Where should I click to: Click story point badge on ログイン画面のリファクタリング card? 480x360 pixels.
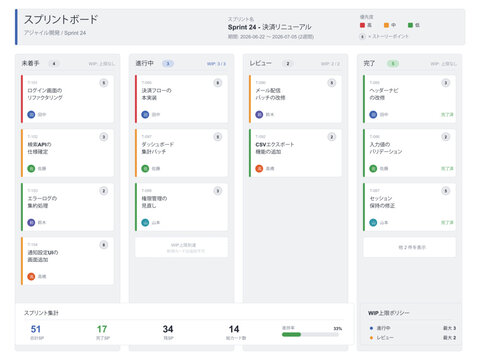click(x=104, y=83)
